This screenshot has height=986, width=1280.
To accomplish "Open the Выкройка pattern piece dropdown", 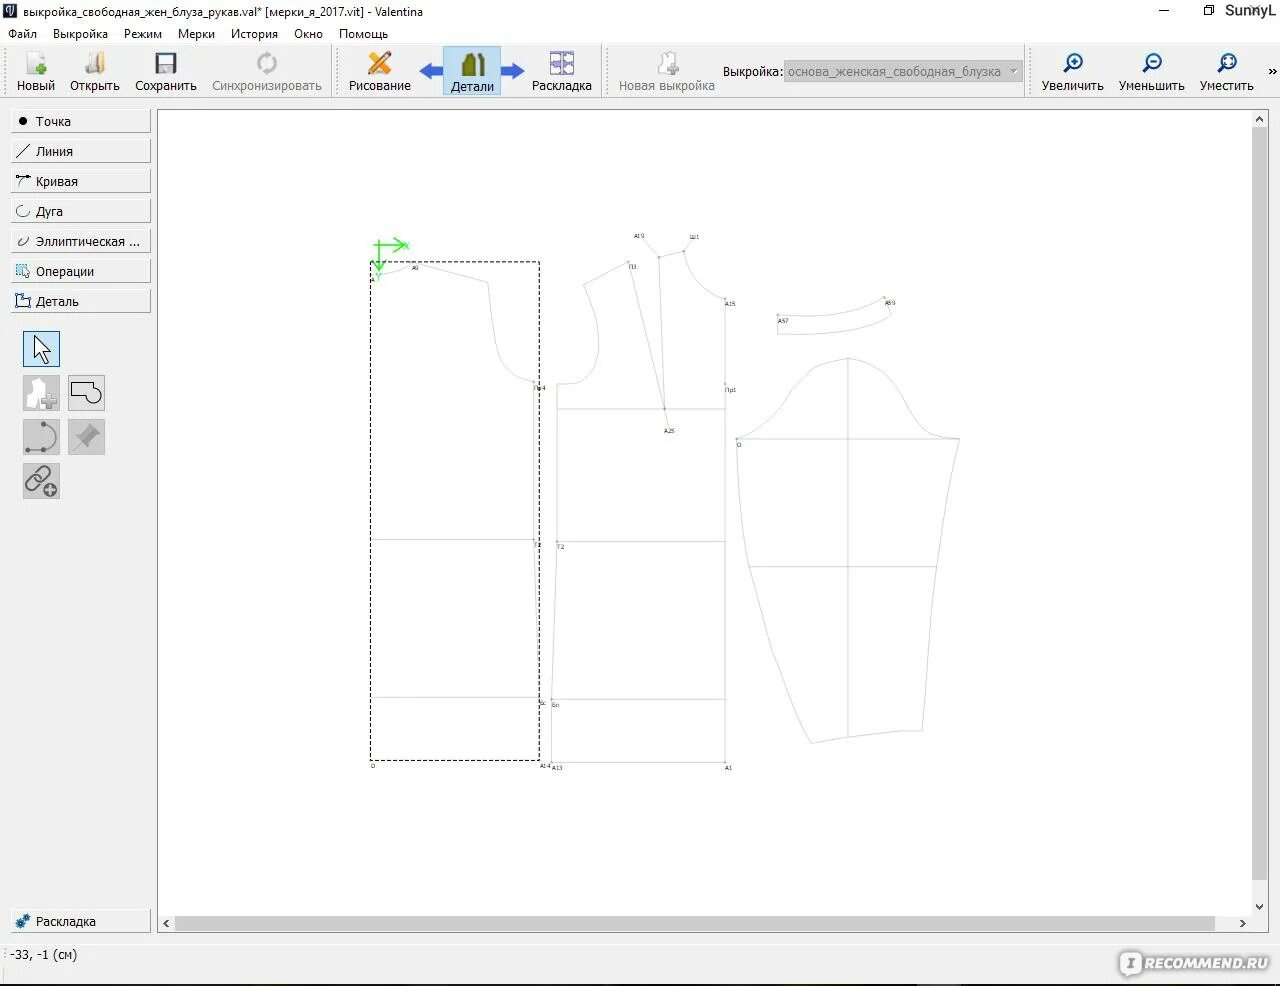I will tap(903, 72).
